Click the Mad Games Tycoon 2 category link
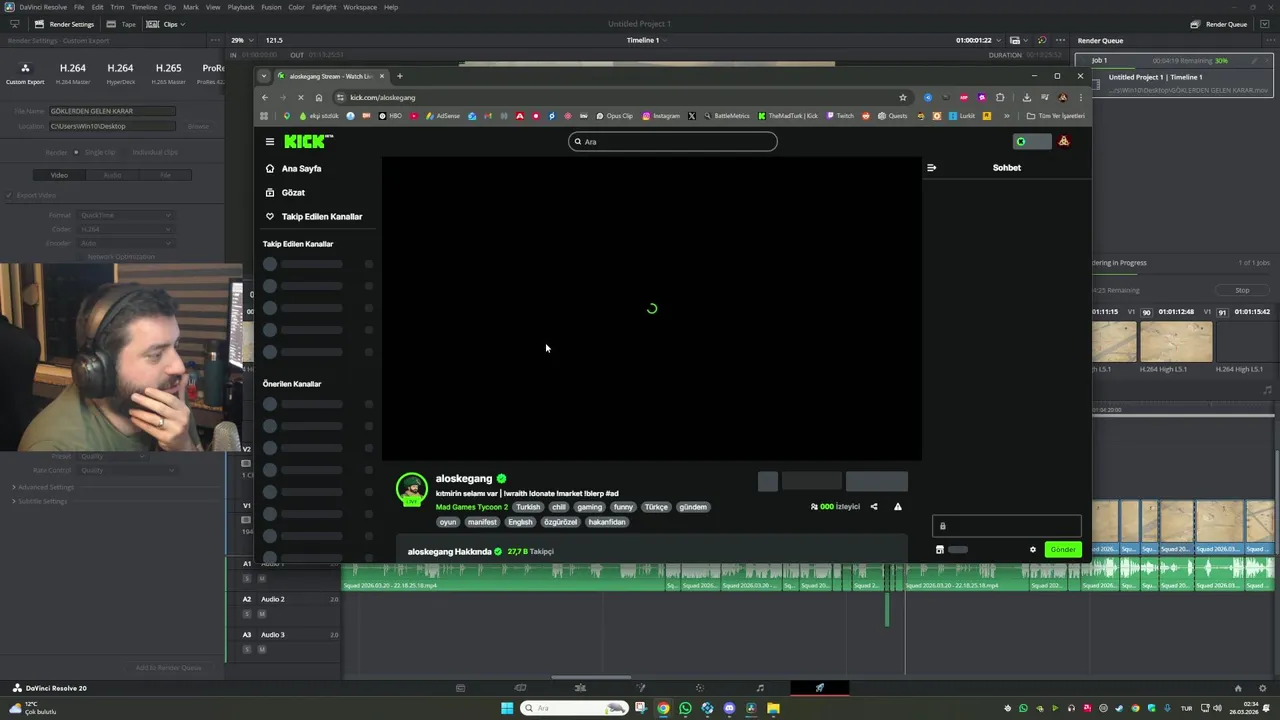 point(472,507)
